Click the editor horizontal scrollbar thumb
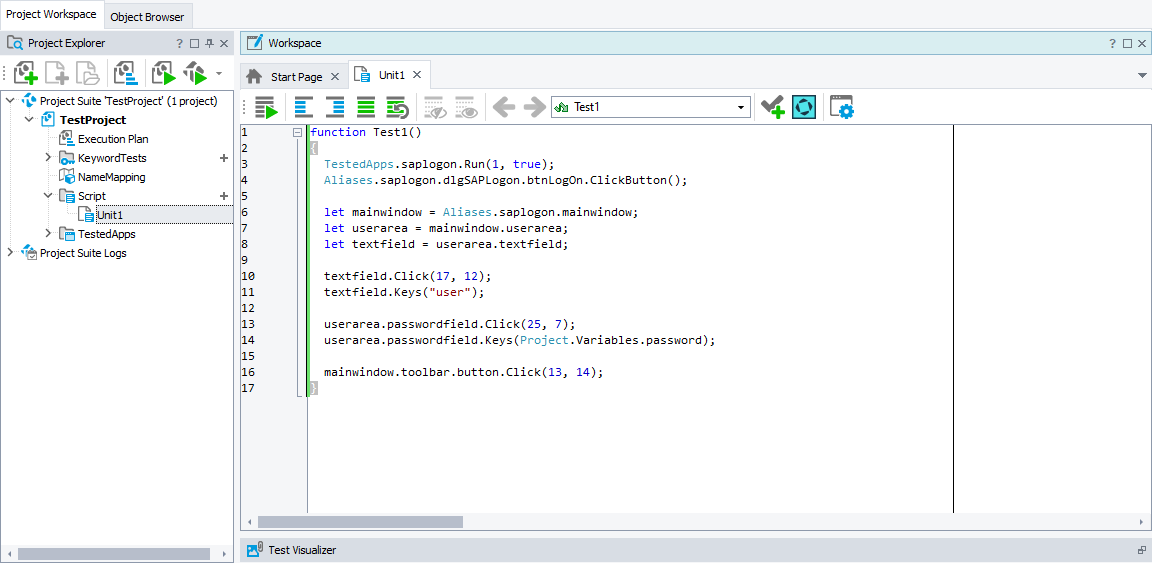1152x563 pixels. click(x=360, y=522)
